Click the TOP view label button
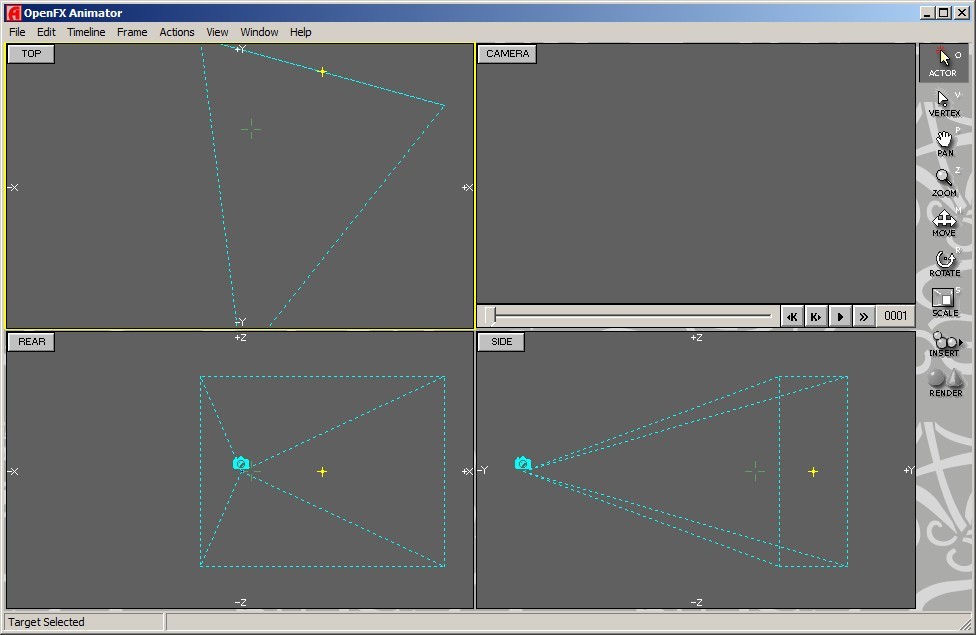The width and height of the screenshot is (976, 635). tap(31, 54)
